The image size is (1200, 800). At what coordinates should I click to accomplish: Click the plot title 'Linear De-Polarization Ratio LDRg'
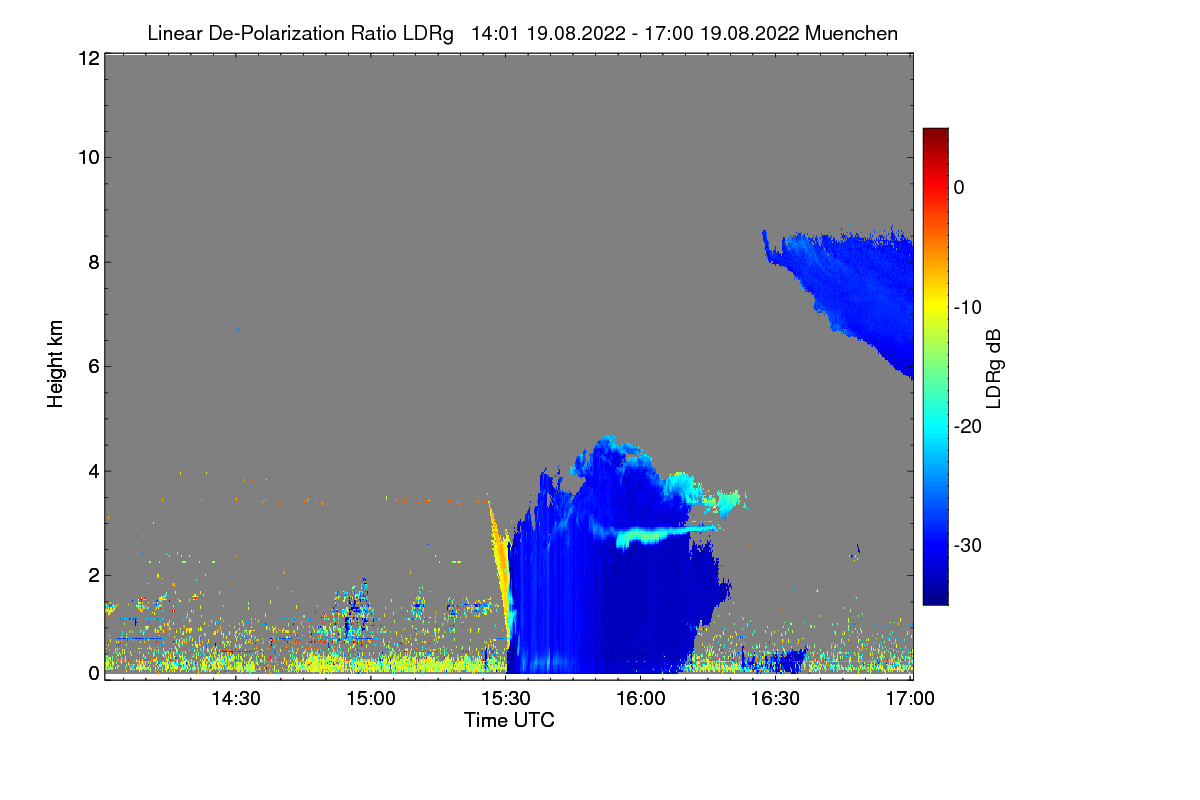tap(300, 33)
